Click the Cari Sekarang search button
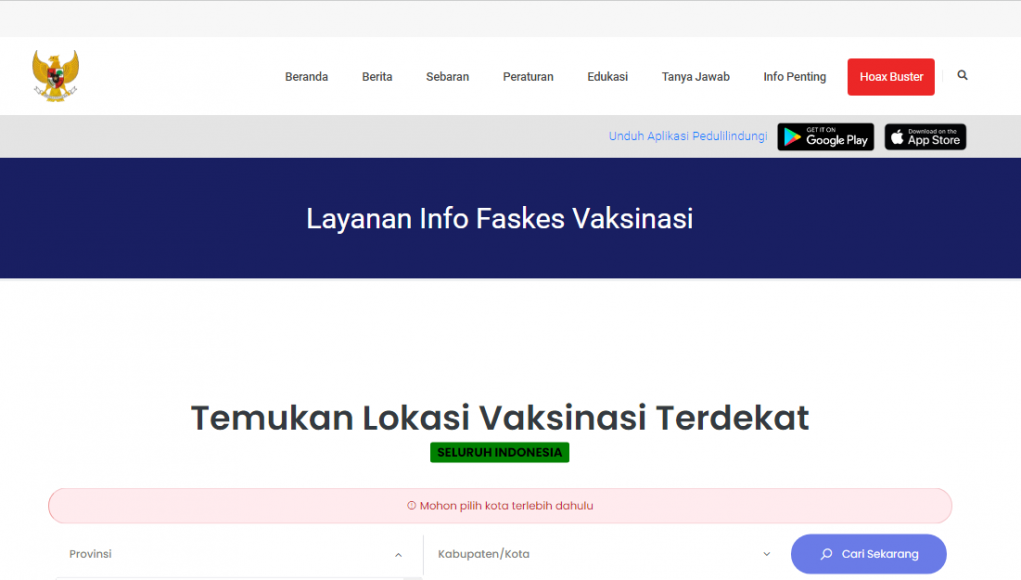The image size is (1021, 580). [868, 554]
